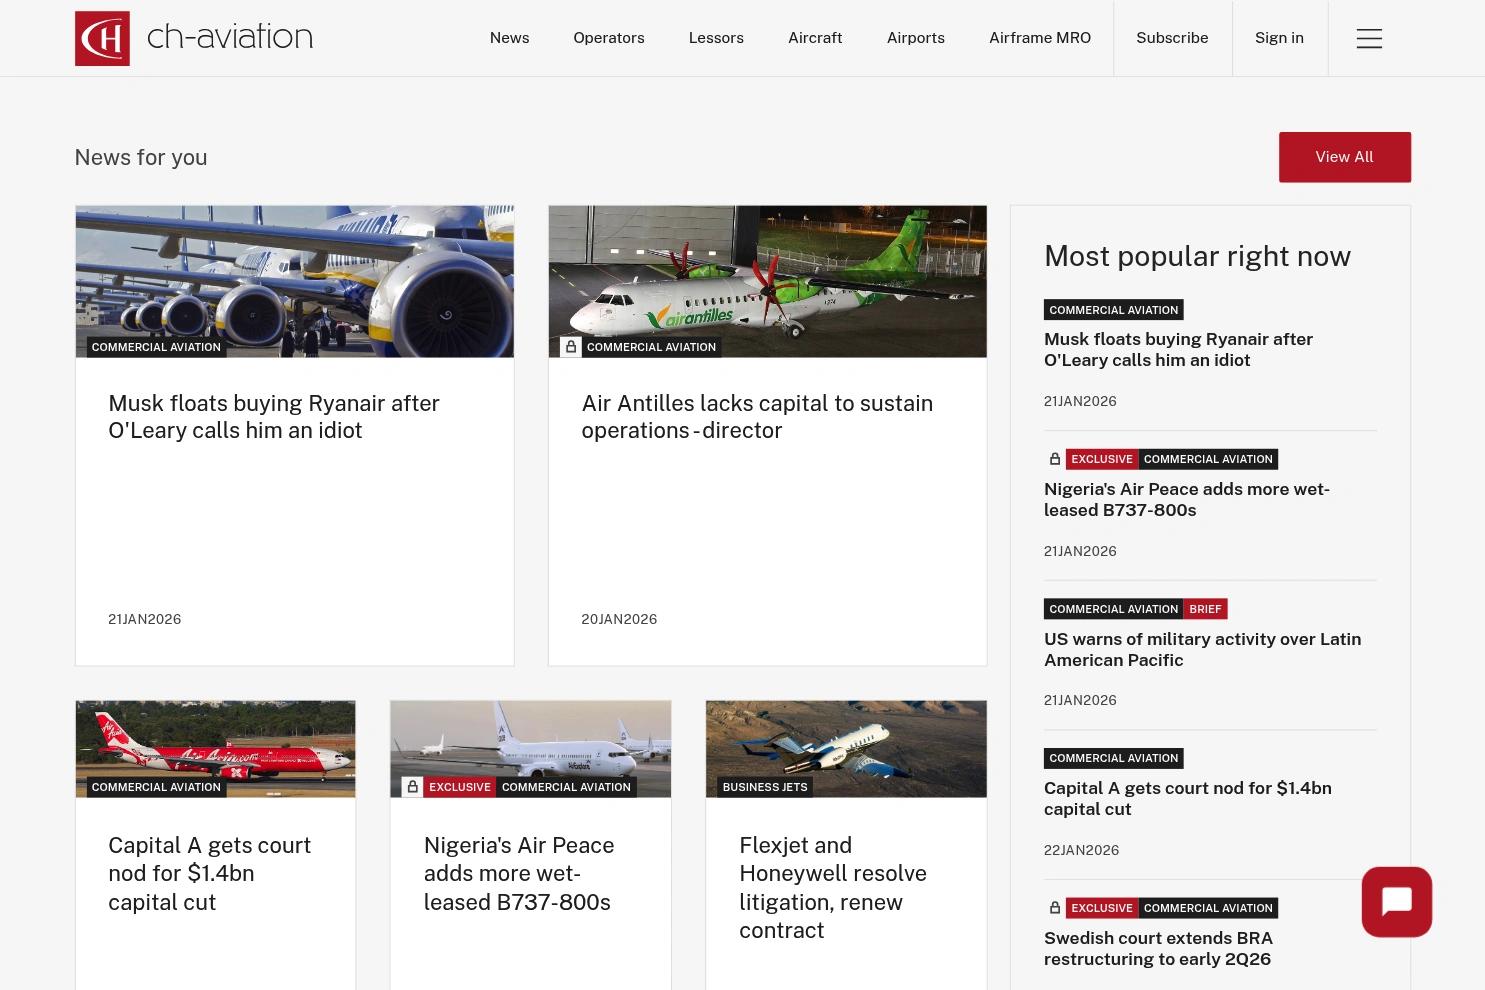Open Air Antilles lacks capital headline
1485x990 pixels.
757,417
